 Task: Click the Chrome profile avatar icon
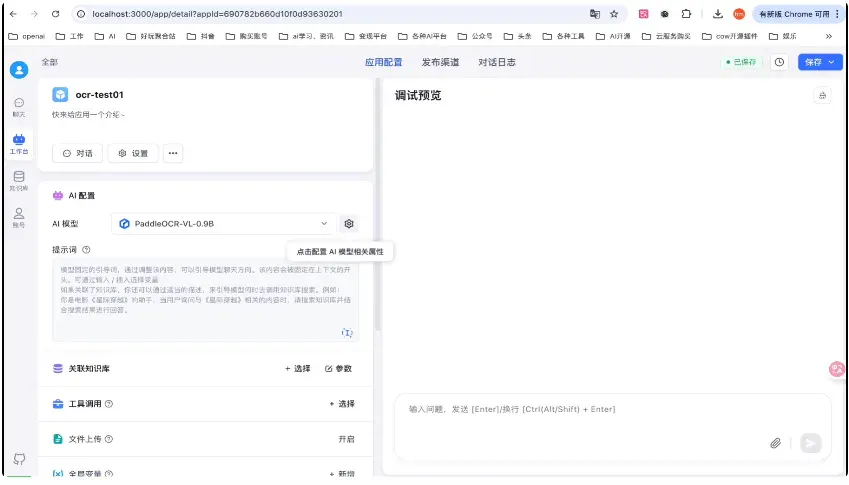click(739, 14)
